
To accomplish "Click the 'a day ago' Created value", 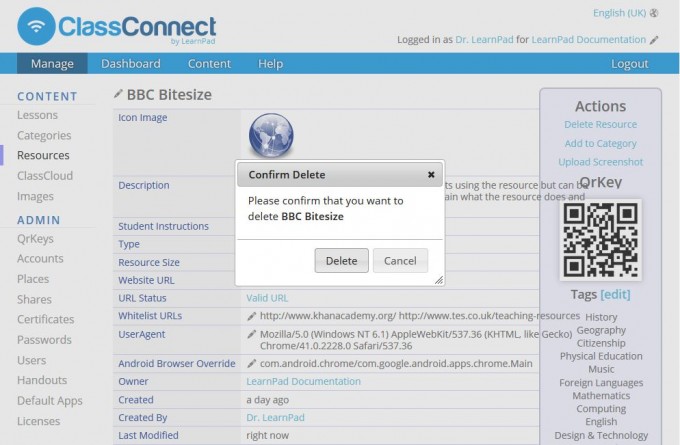I will pyautogui.click(x=267, y=400).
